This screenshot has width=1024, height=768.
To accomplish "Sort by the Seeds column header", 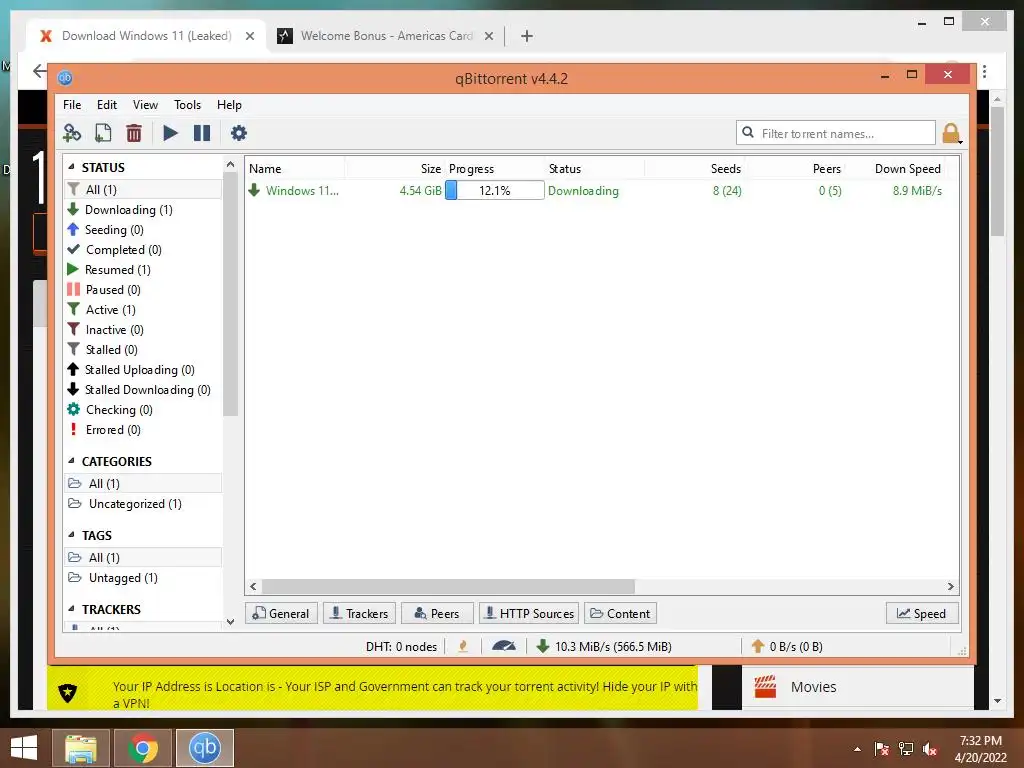I will click(x=726, y=168).
